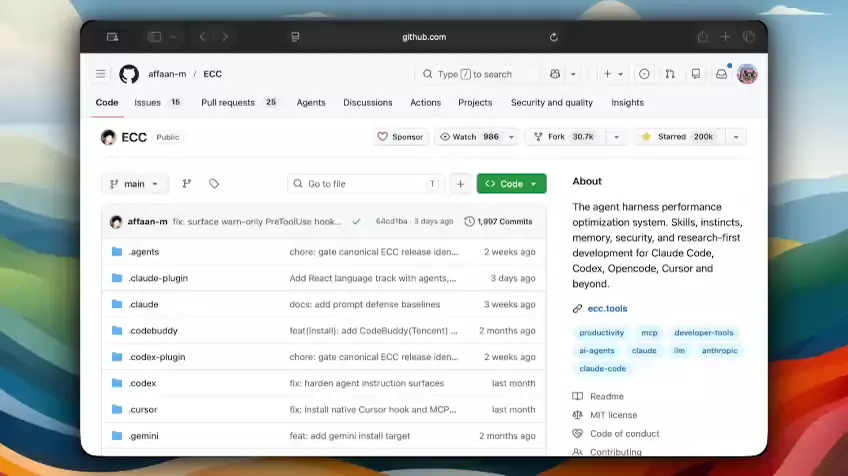This screenshot has width=848, height=476.
Task: Go forward with Safari forward arrow
Action: (225, 37)
